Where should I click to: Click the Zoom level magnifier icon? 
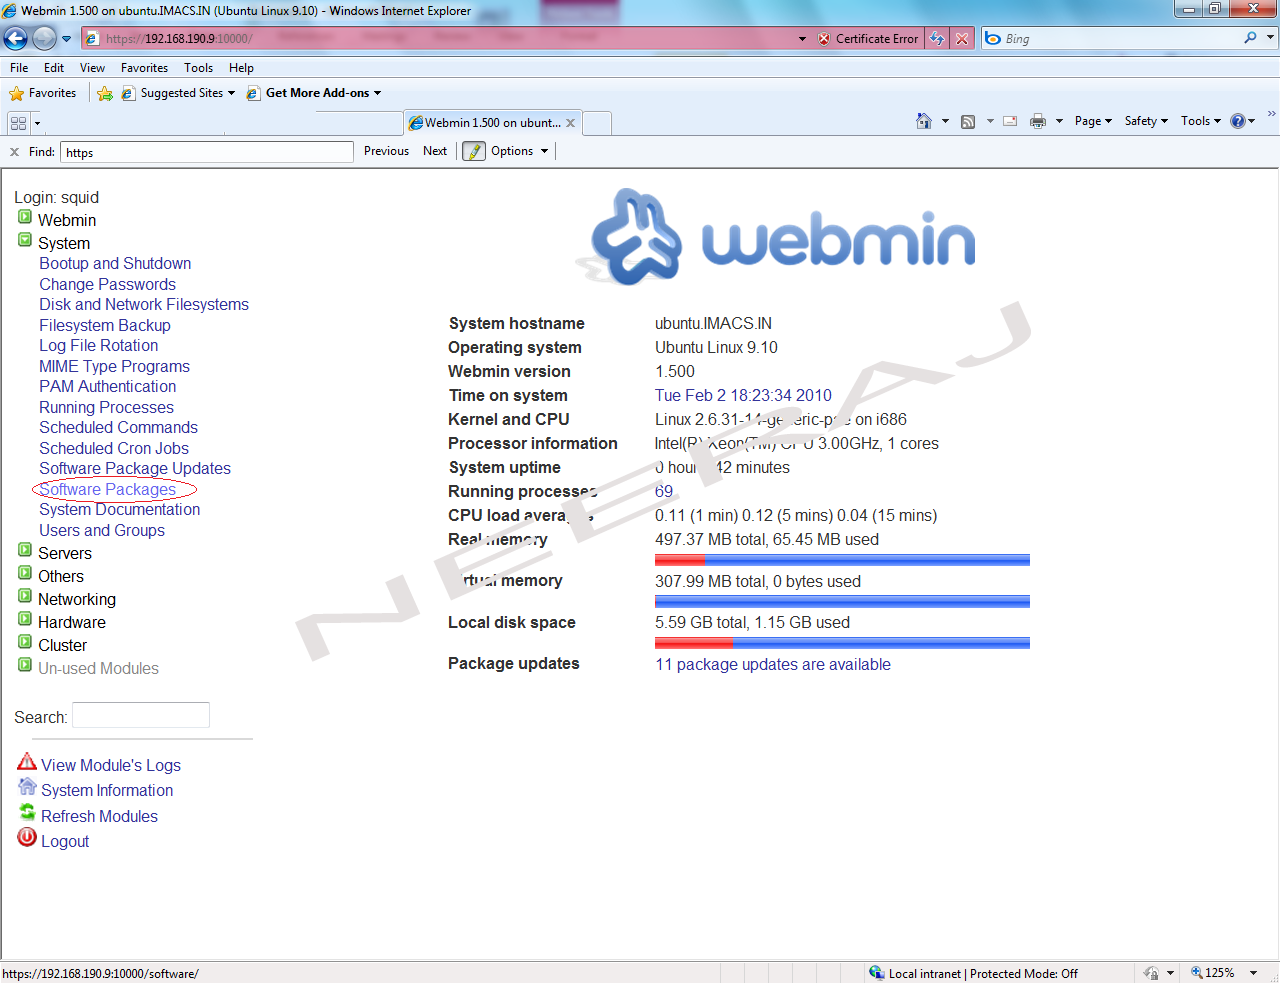1196,972
